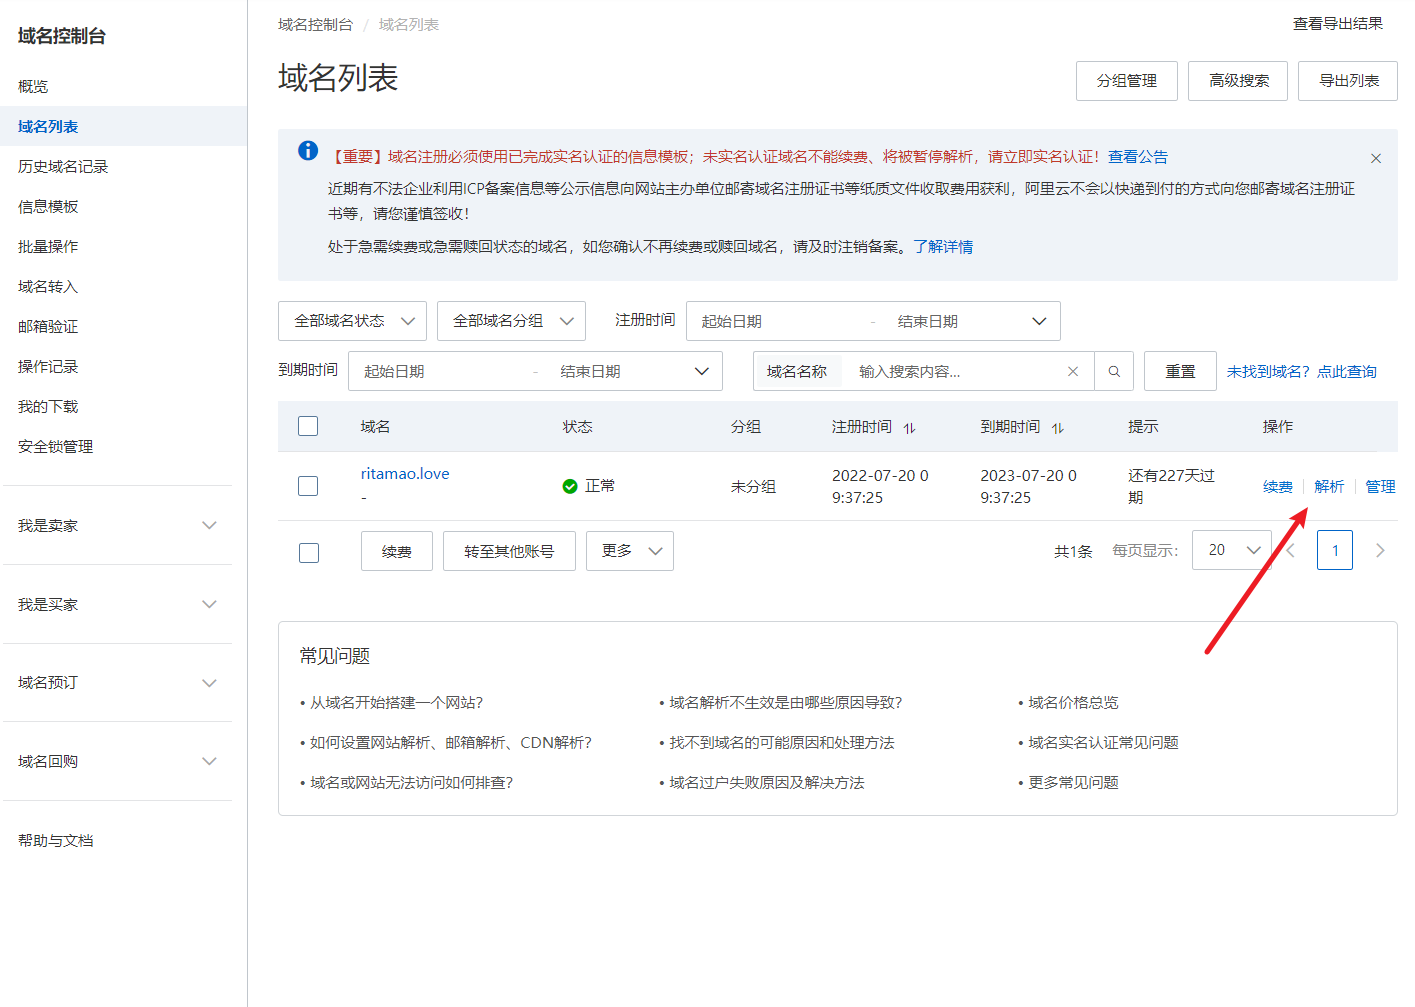Click the search magnifier icon

tap(1114, 371)
